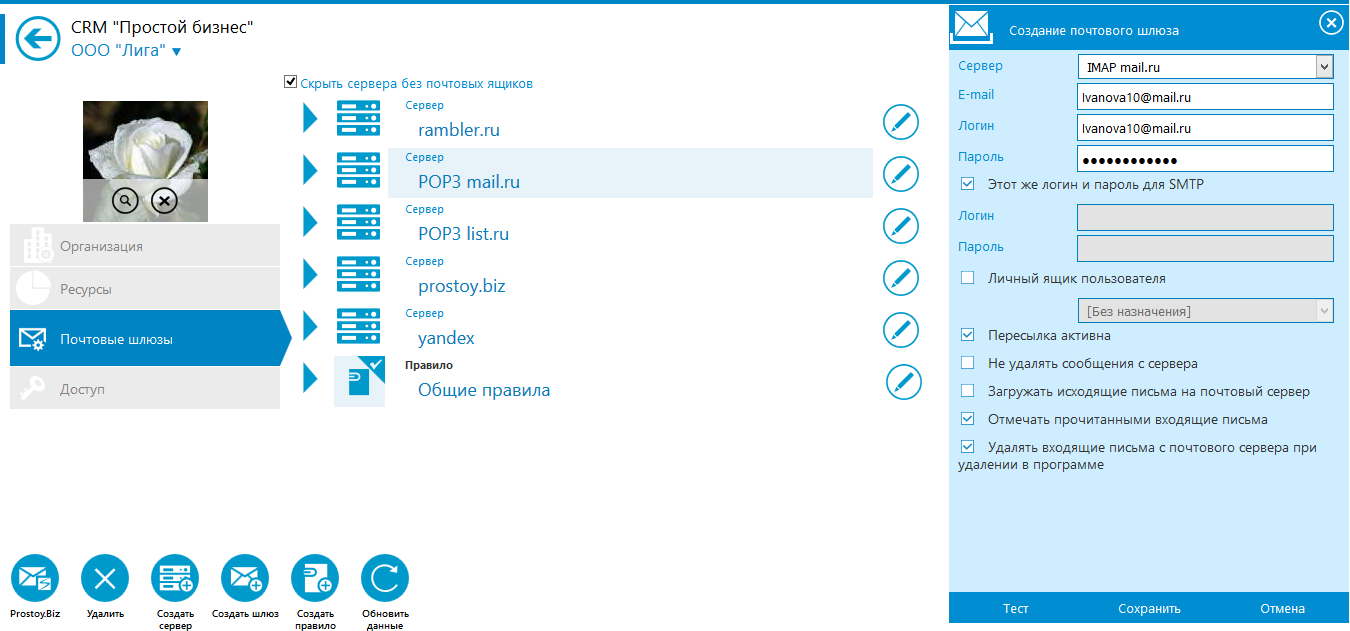
Task: Check Личный ящик пользователя
Action: tap(967, 278)
